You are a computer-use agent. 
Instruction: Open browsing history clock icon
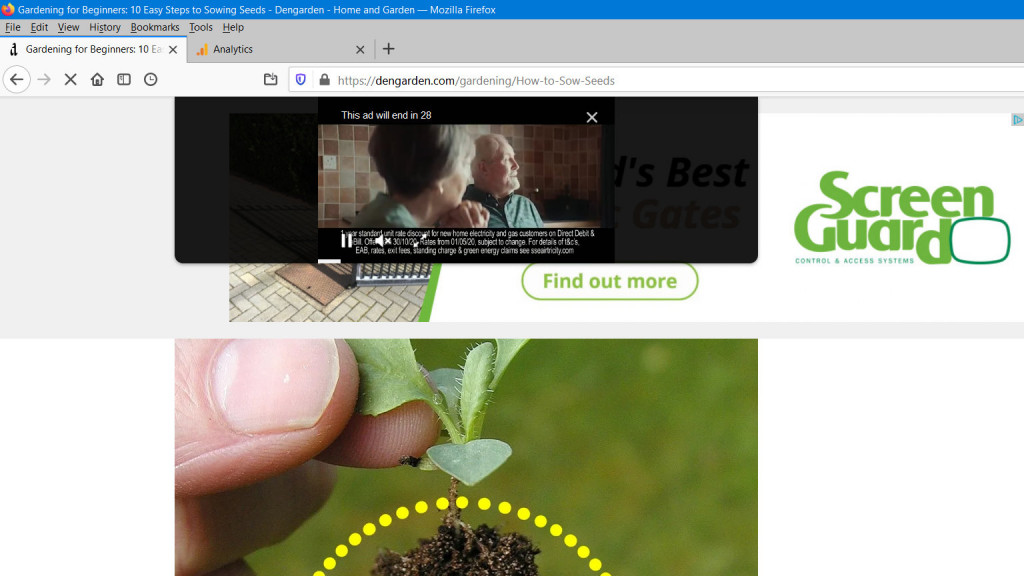coord(151,80)
